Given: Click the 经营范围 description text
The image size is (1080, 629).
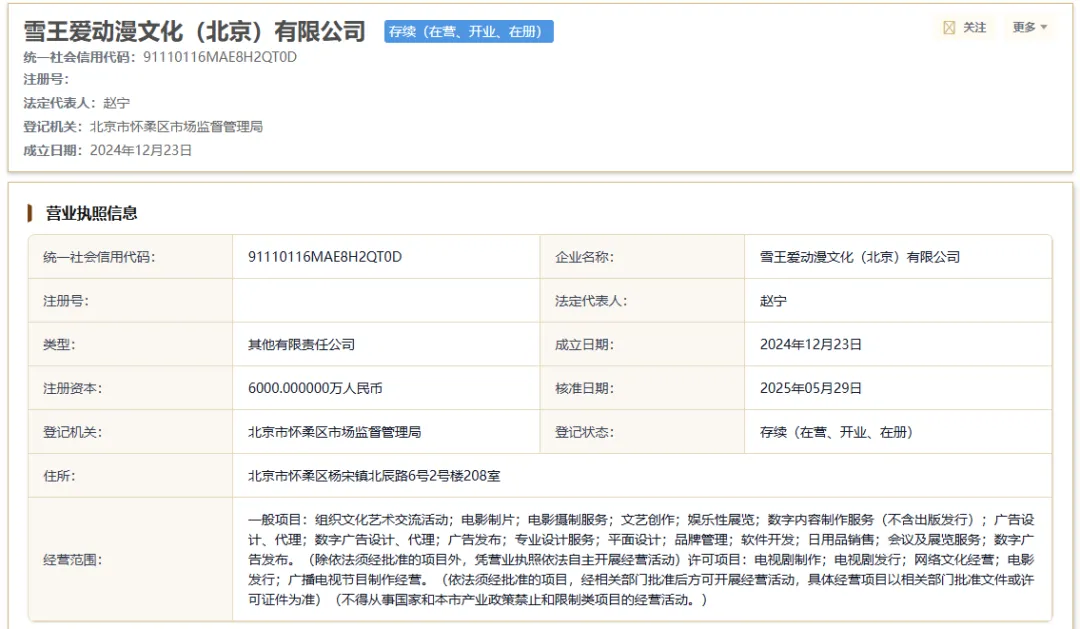Looking at the screenshot, I should pyautogui.click(x=641, y=559).
